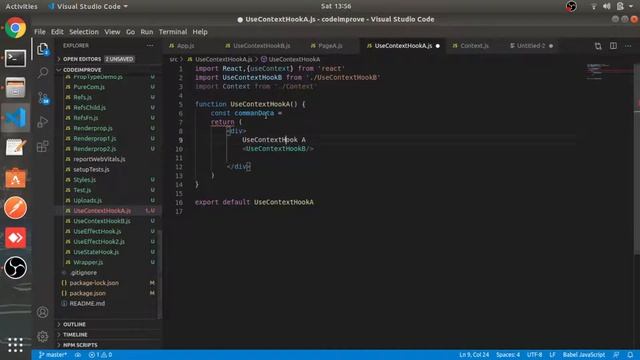640x360 pixels.
Task: Open the Manage gear icon
Action: 42,336
